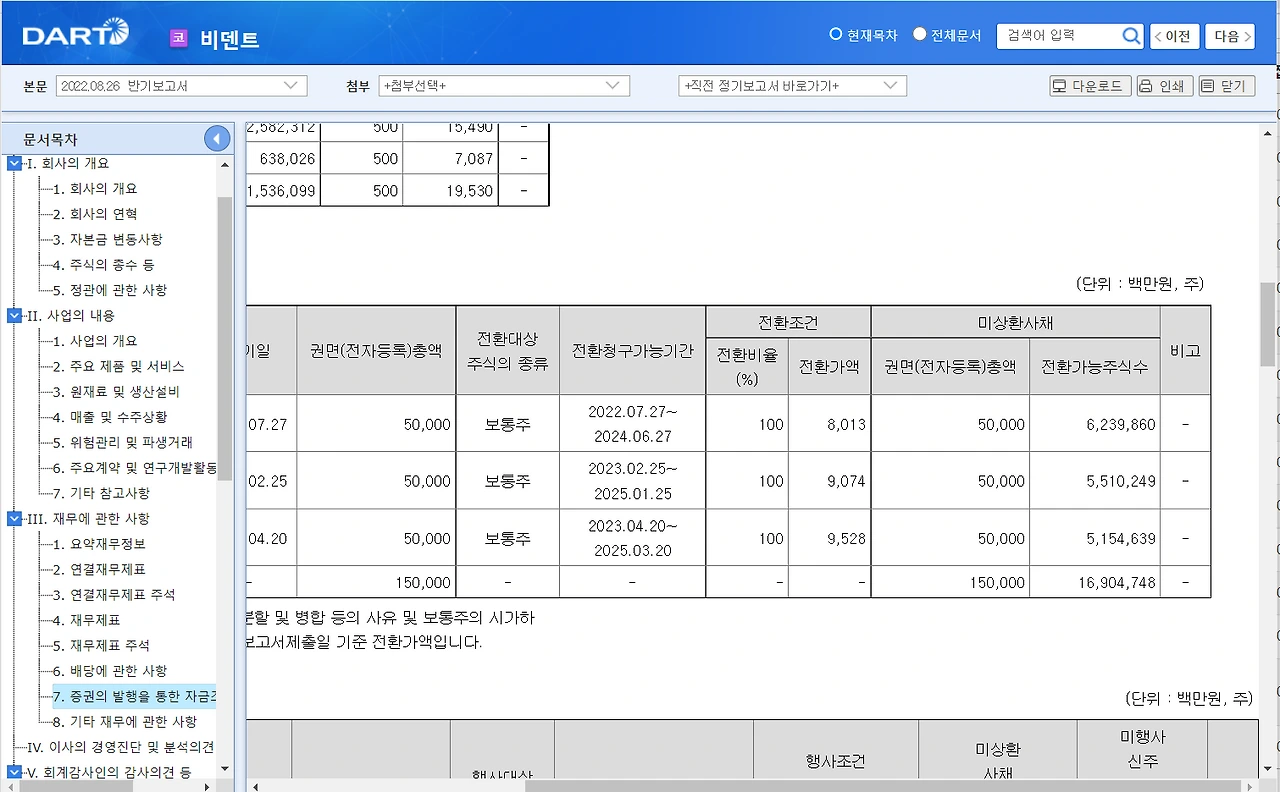Open 4. 매출 및 수주상황
The image size is (1280, 792).
pos(110,417)
